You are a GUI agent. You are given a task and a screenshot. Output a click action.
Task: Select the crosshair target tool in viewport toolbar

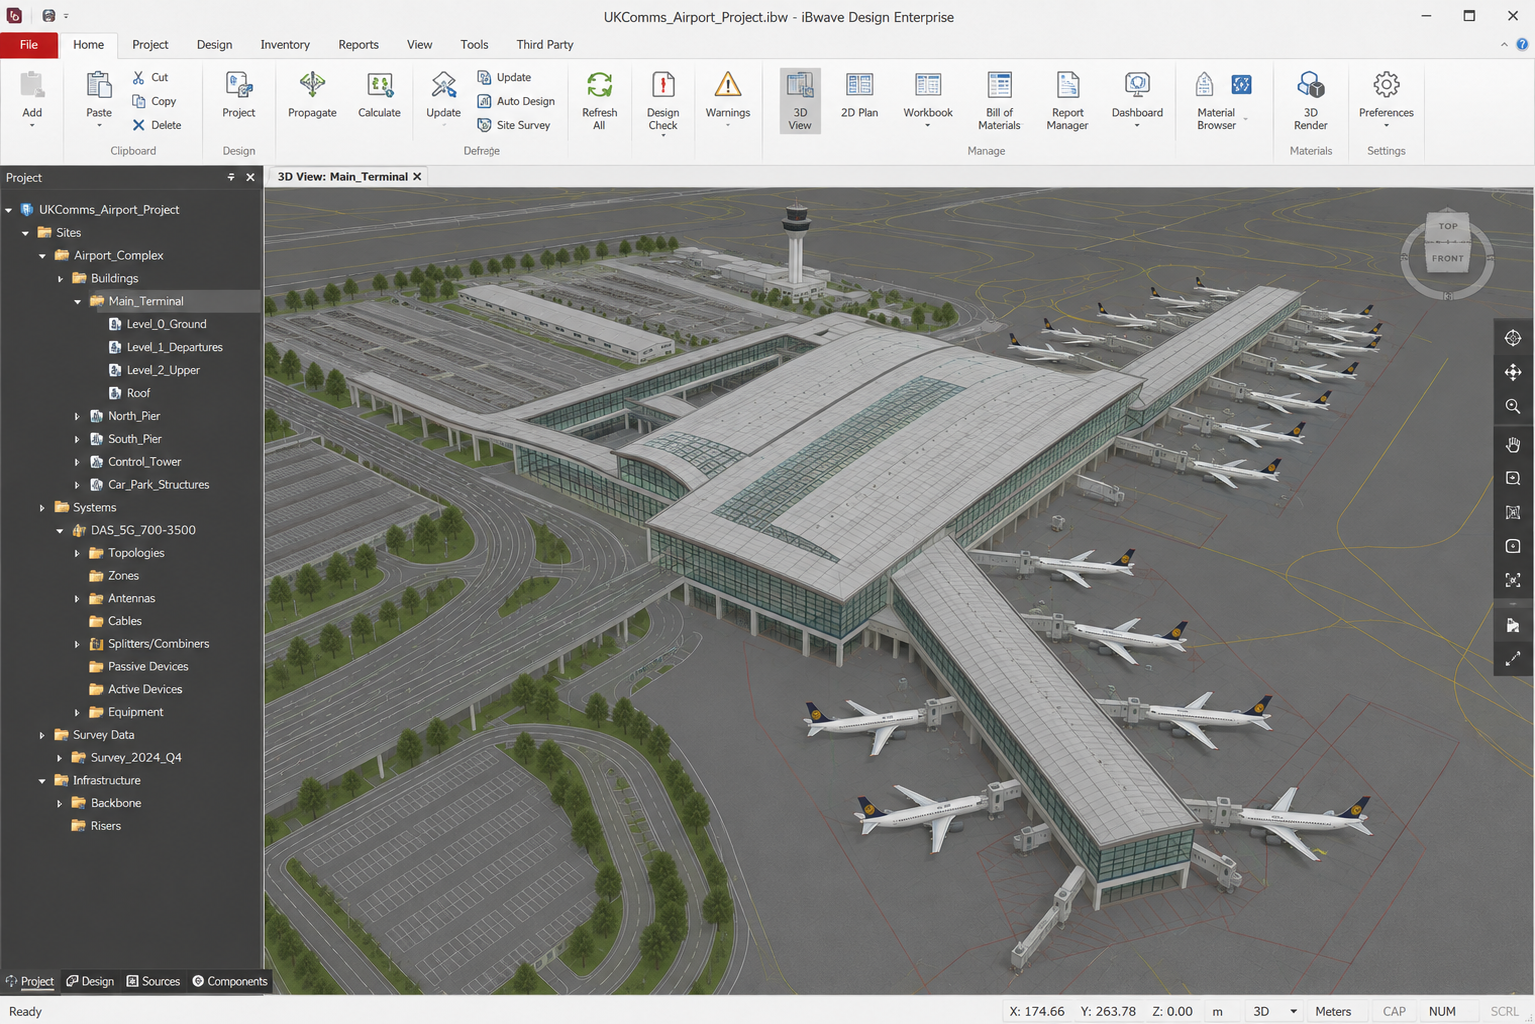pos(1513,338)
